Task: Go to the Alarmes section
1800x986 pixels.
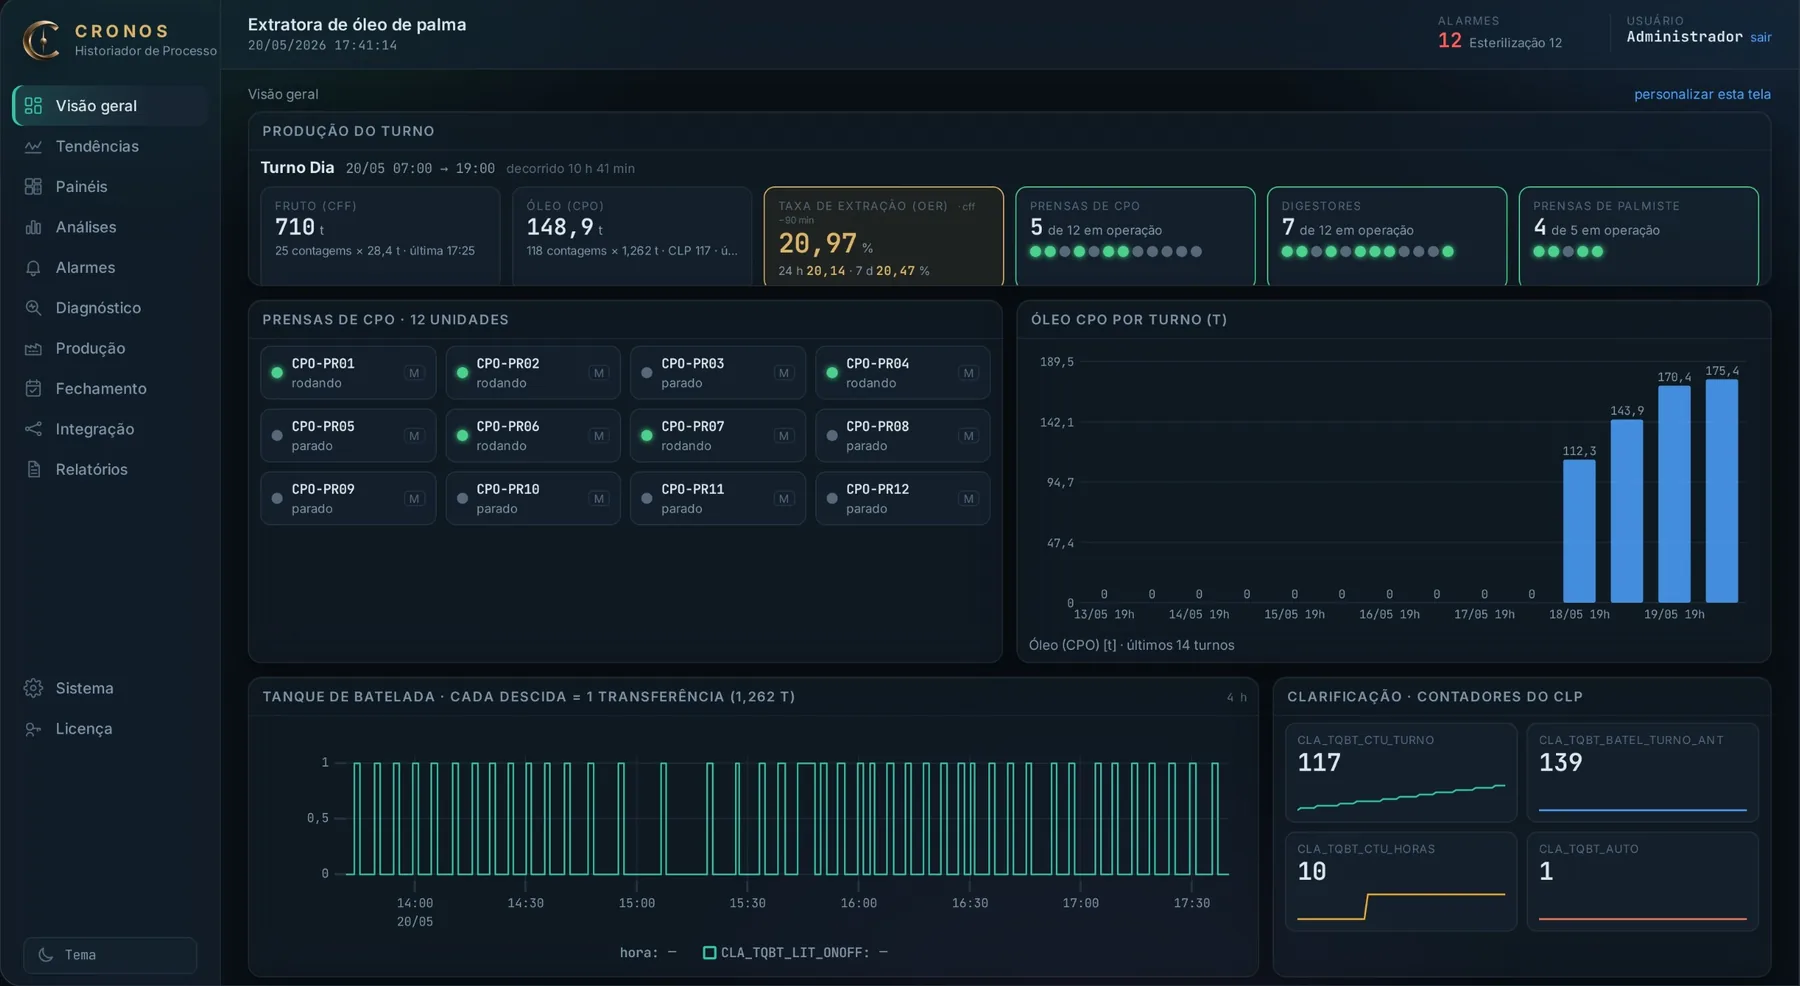Action: [110, 268]
